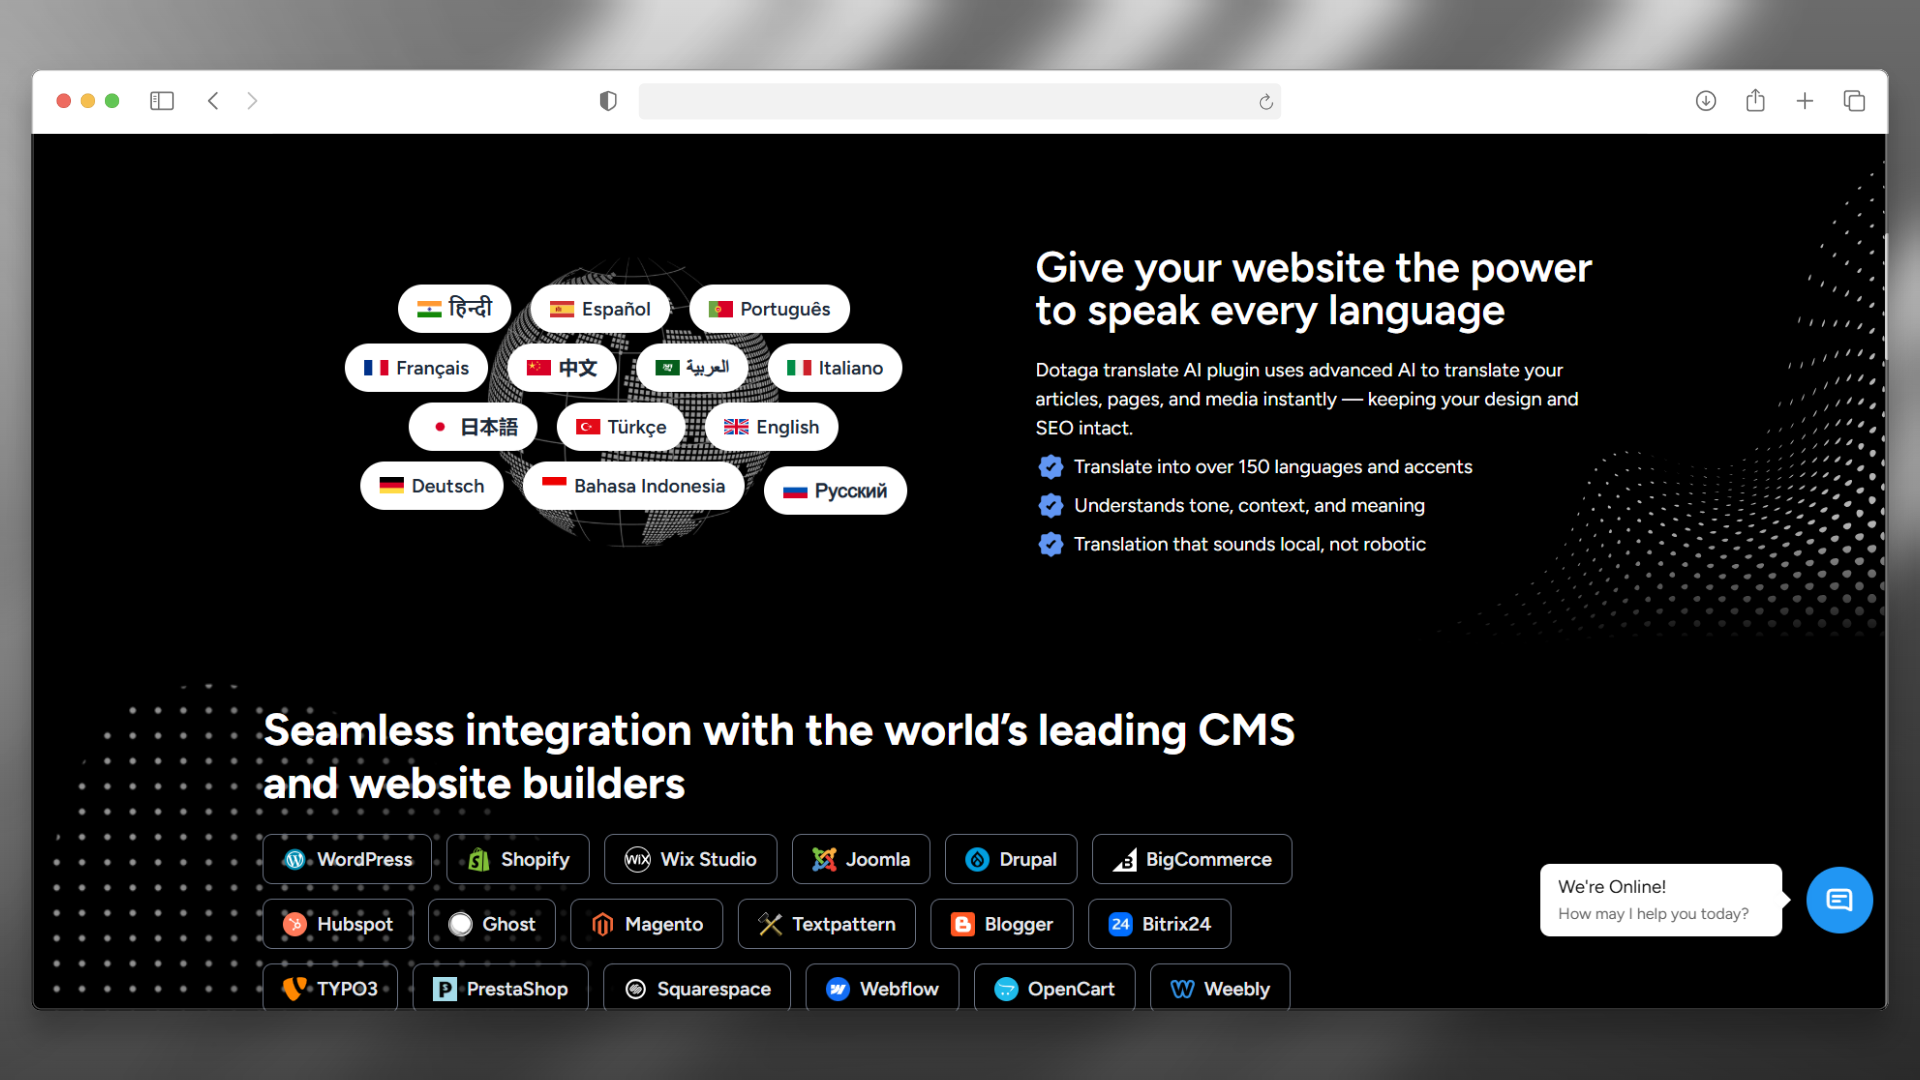Select the Hindi language pill

[455, 309]
